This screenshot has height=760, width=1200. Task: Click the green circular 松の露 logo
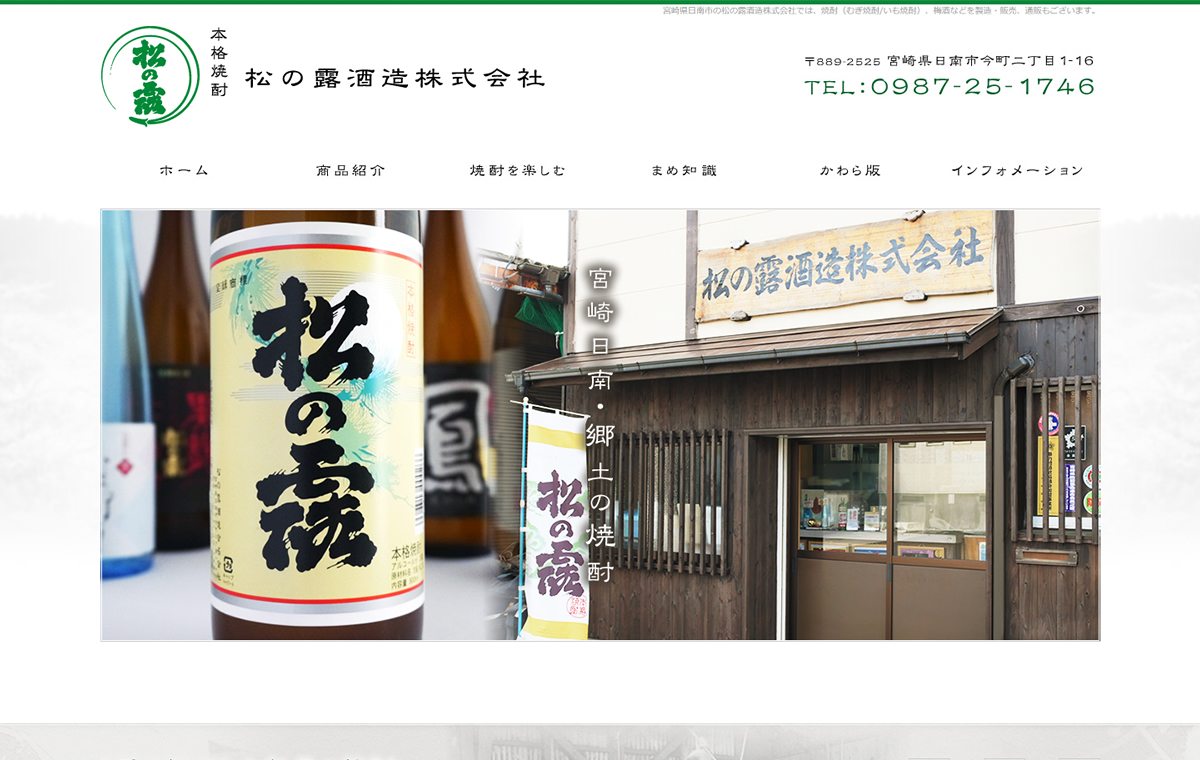(x=150, y=77)
